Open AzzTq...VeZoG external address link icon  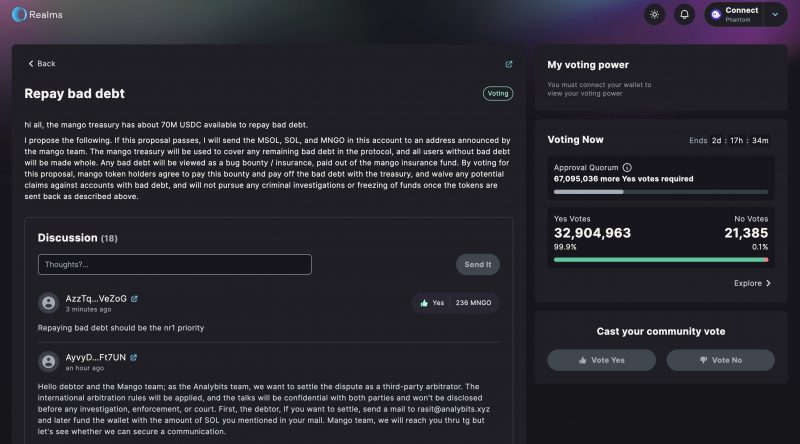click(134, 299)
